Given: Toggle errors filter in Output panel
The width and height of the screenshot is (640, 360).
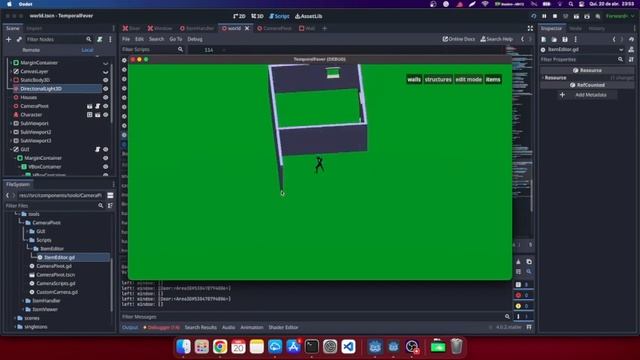Looking at the screenshot, I should click(x=522, y=295).
